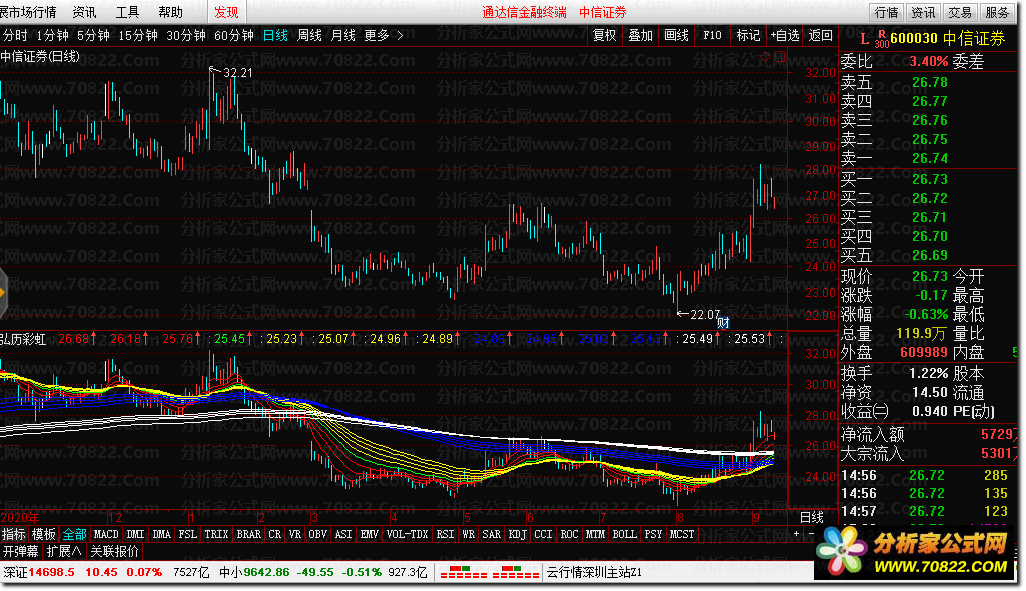This screenshot has width=1026, height=591.
Task: Switch to the 1分钟 chart
Action: click(x=52, y=35)
